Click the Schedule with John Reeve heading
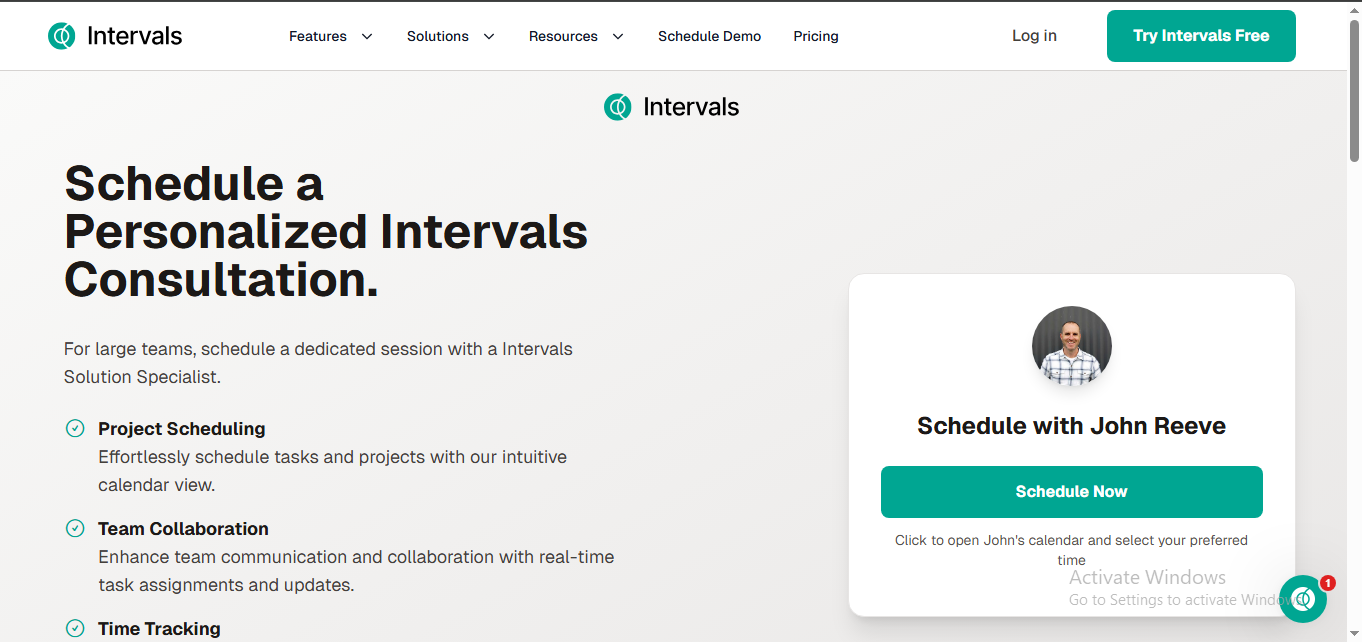Screen dimensions: 1362x642 point(1071,426)
